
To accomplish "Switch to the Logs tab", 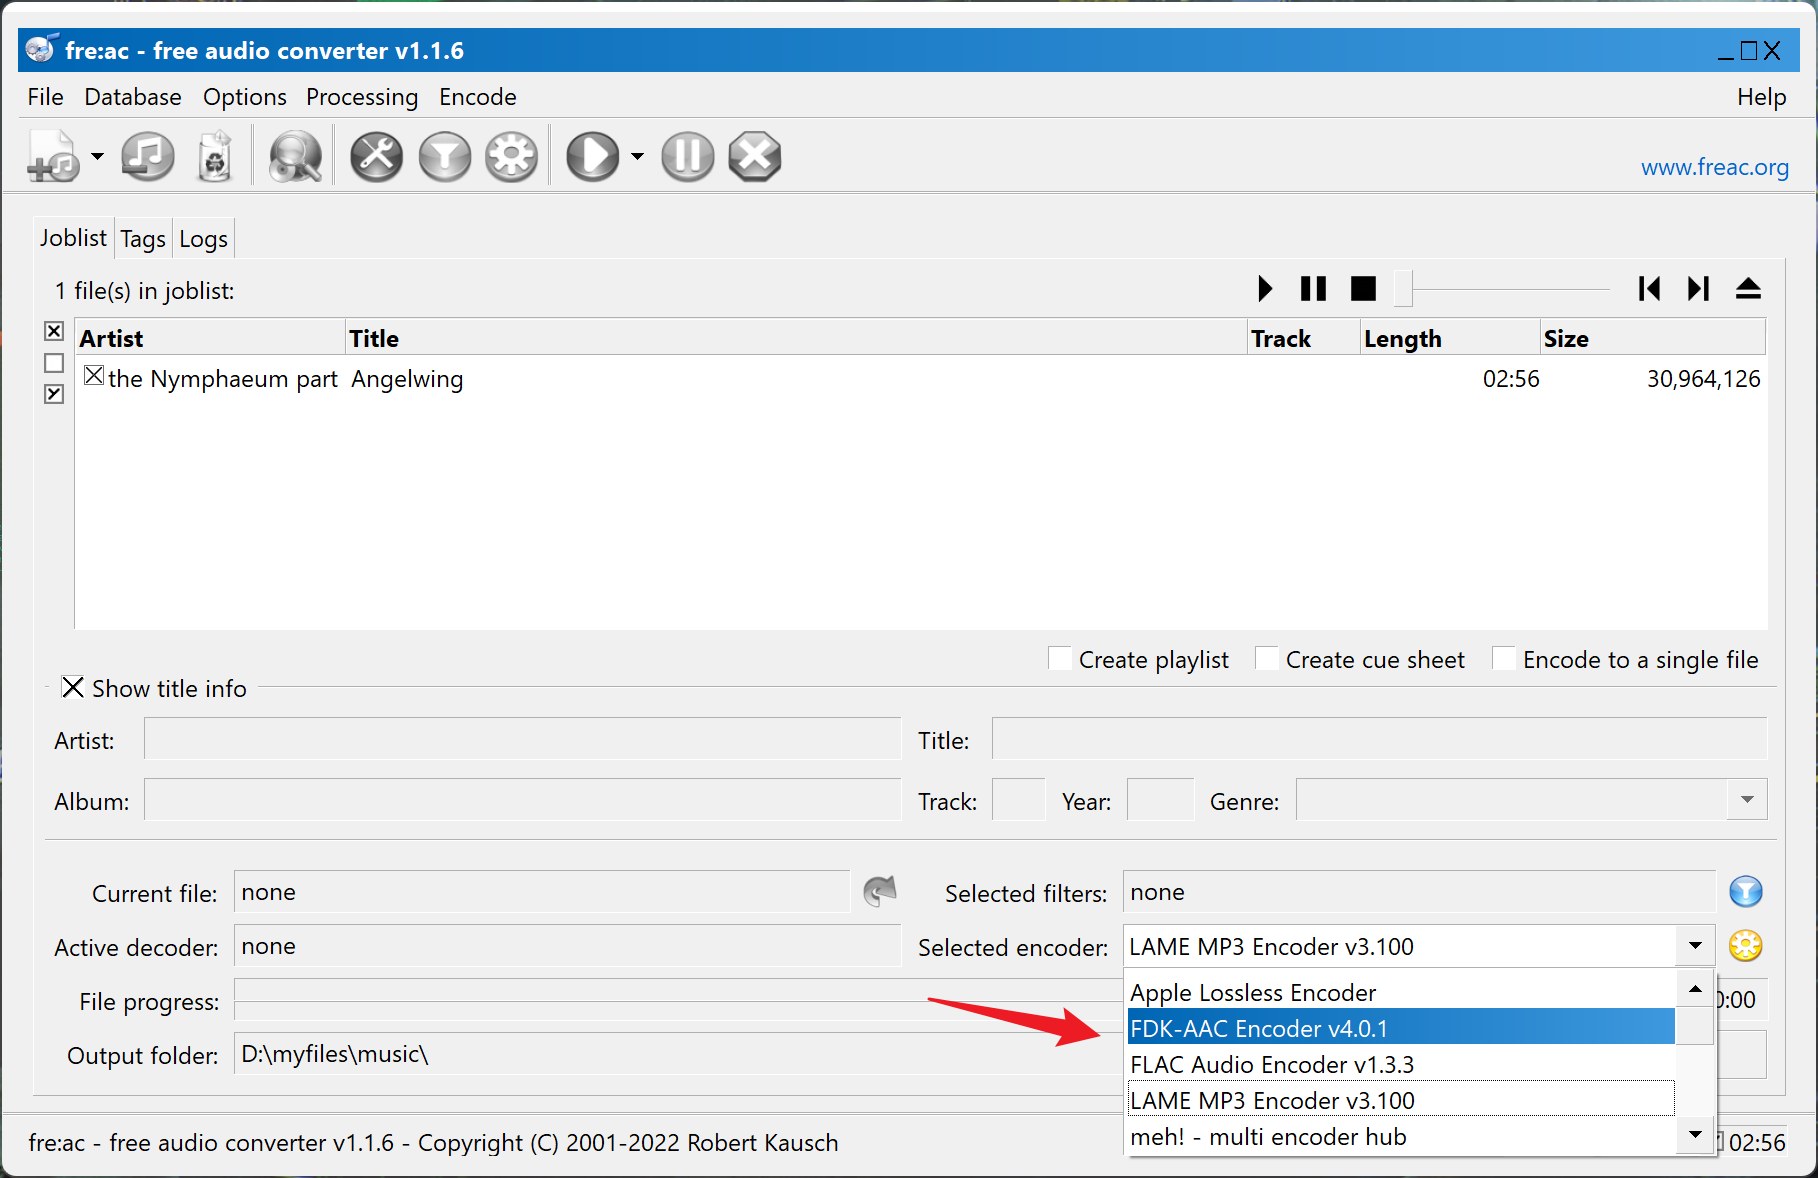I will [x=204, y=239].
